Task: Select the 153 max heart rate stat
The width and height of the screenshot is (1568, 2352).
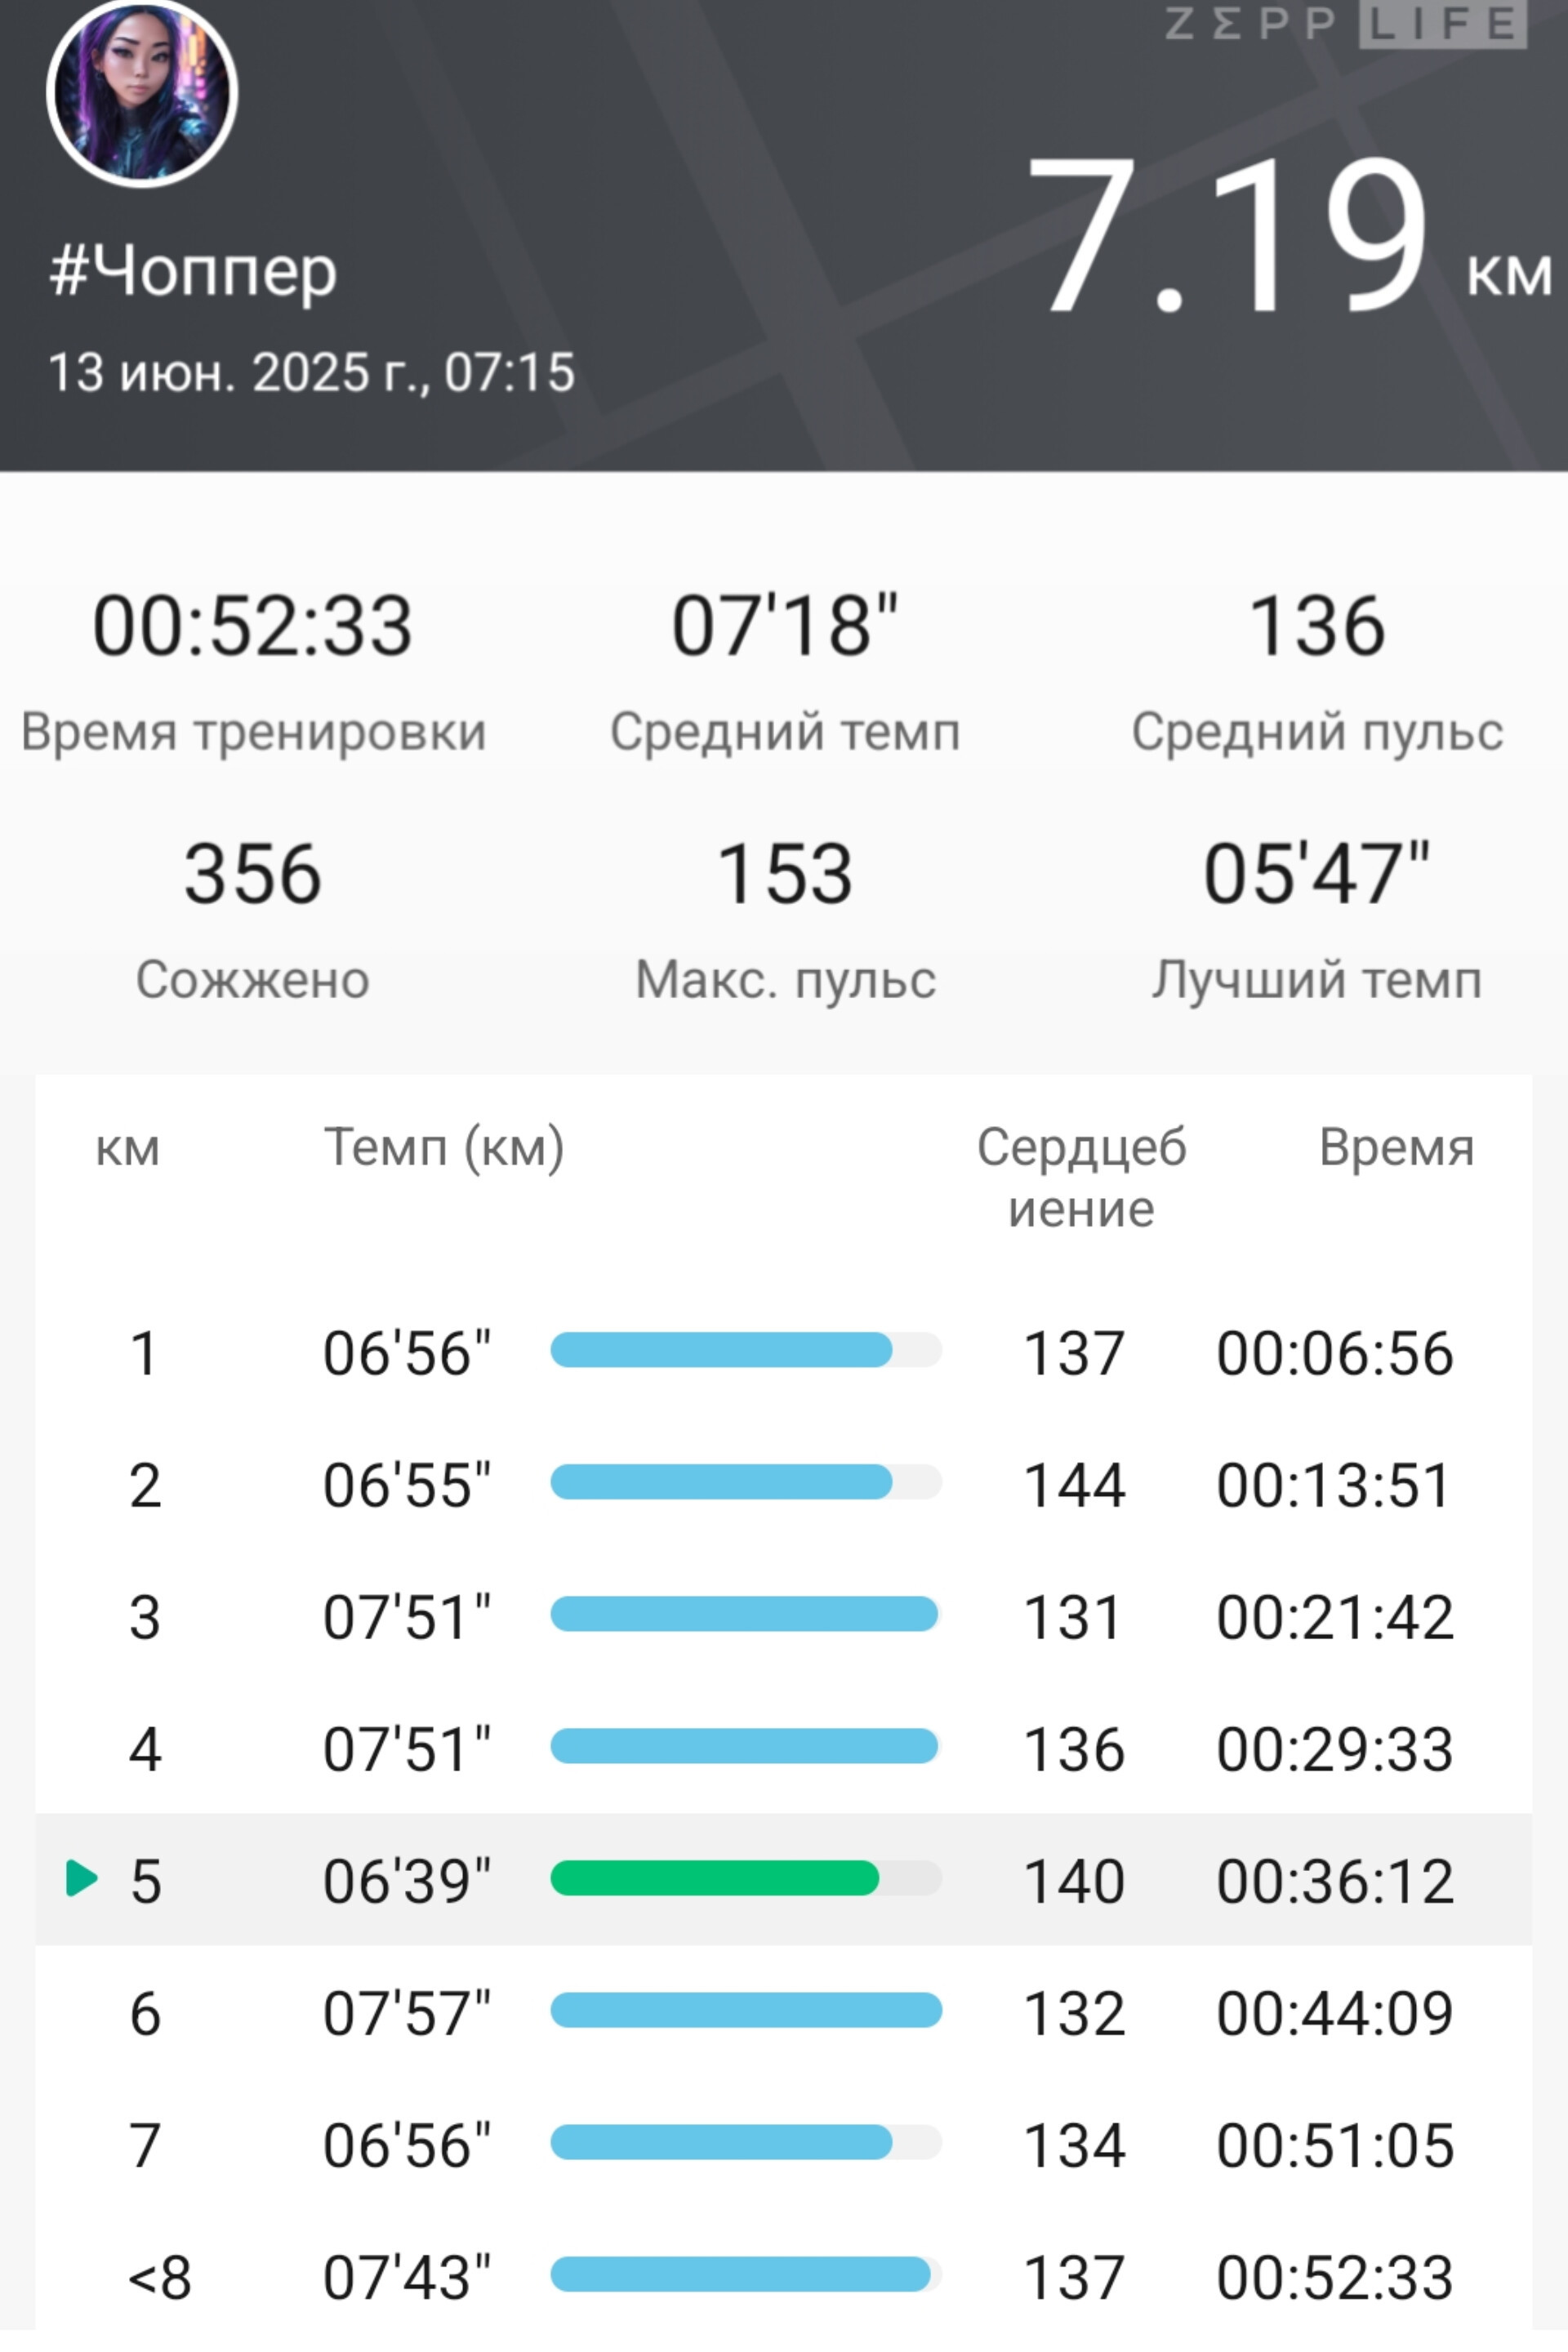Action: tap(785, 874)
